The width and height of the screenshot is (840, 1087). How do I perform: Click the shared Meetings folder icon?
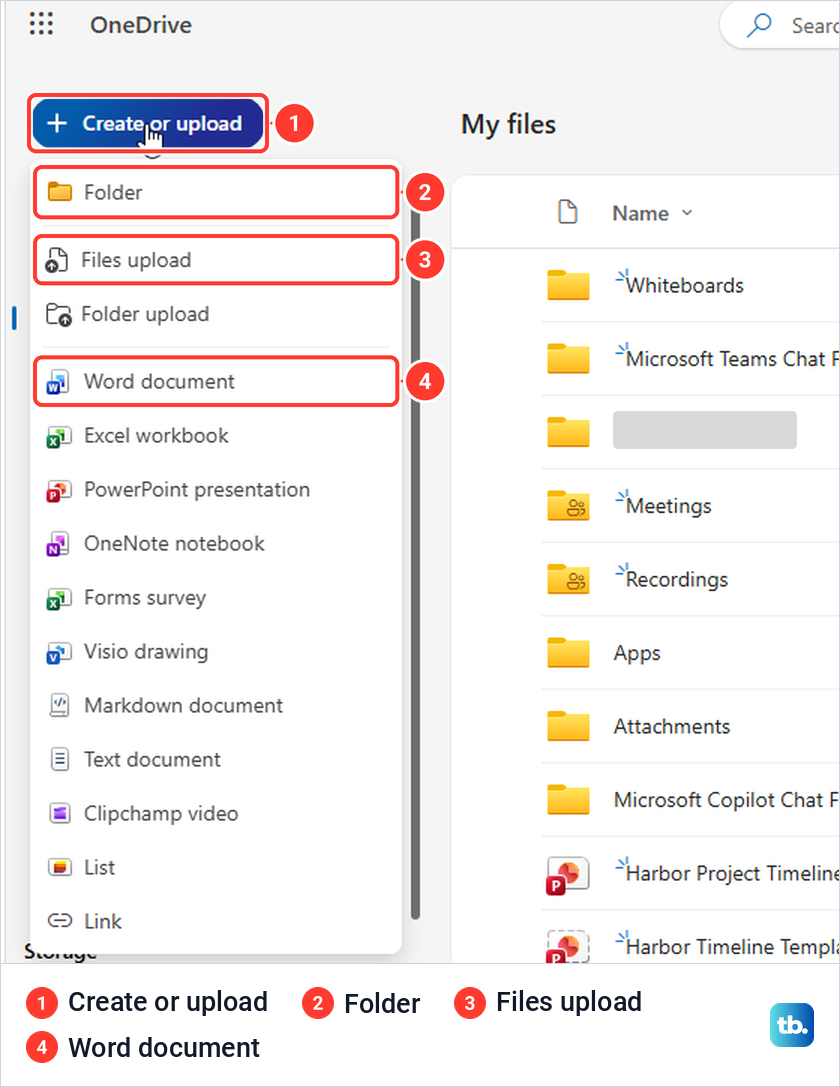(x=568, y=505)
